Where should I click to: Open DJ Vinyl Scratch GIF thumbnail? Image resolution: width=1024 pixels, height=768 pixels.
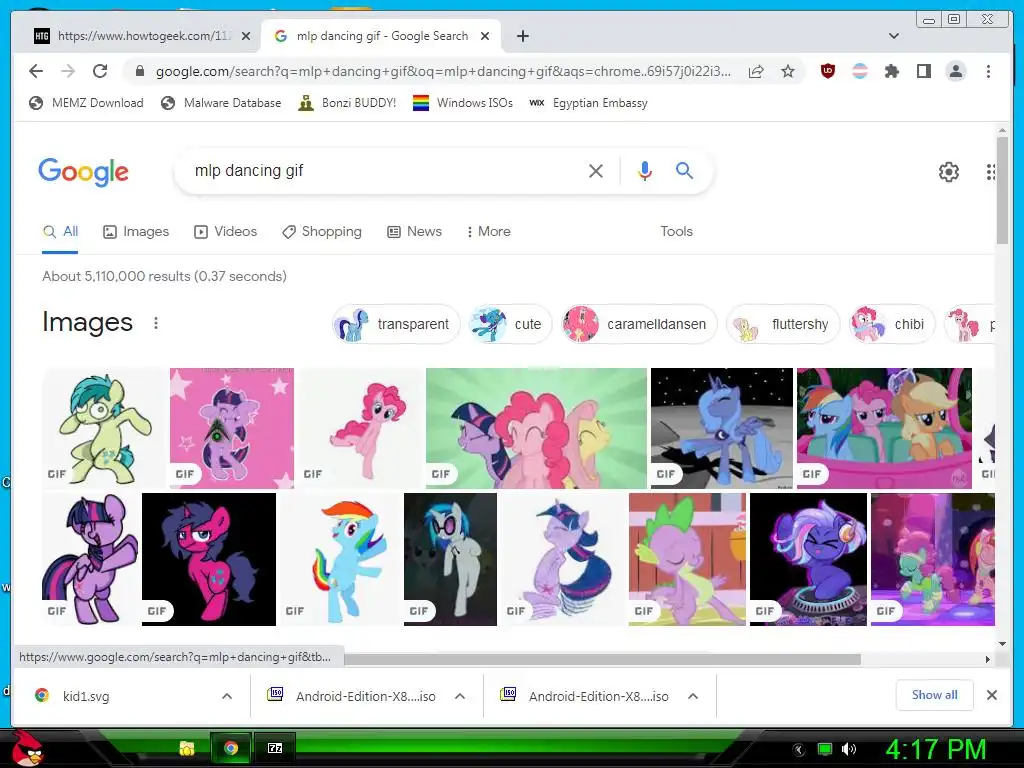[451, 559]
